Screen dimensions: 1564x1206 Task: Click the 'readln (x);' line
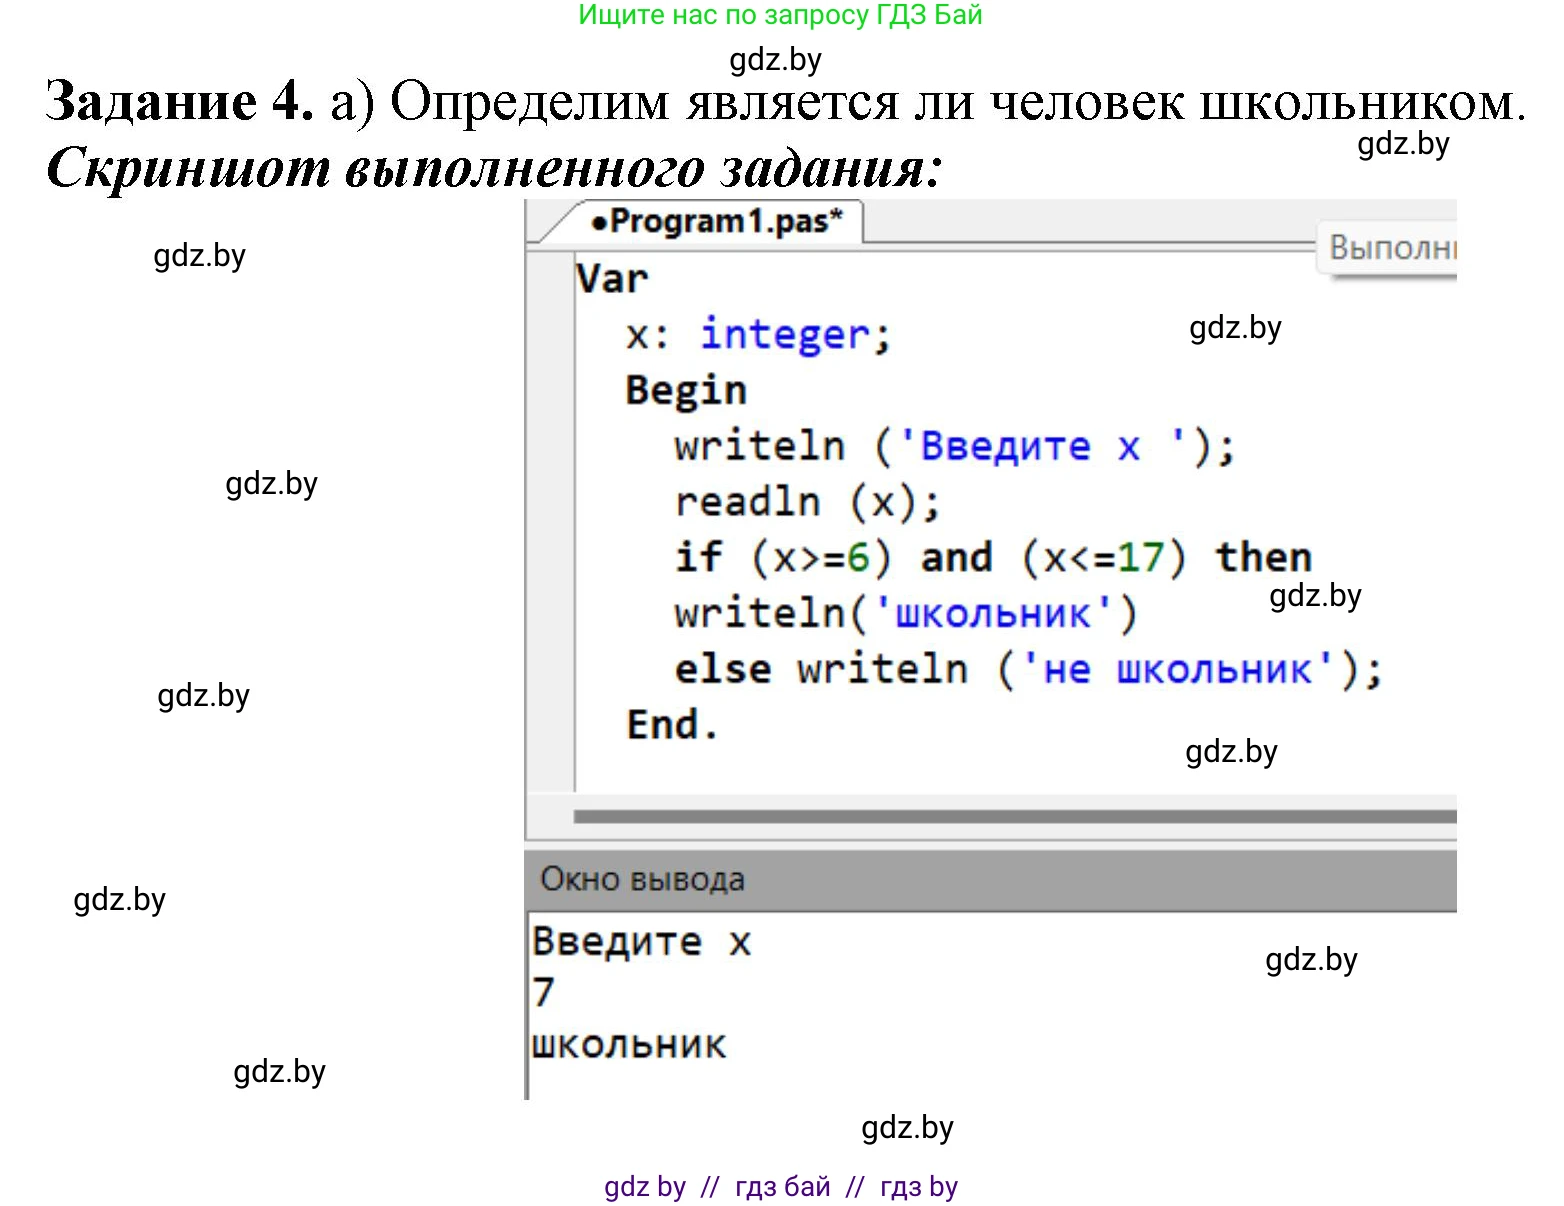coord(807,502)
